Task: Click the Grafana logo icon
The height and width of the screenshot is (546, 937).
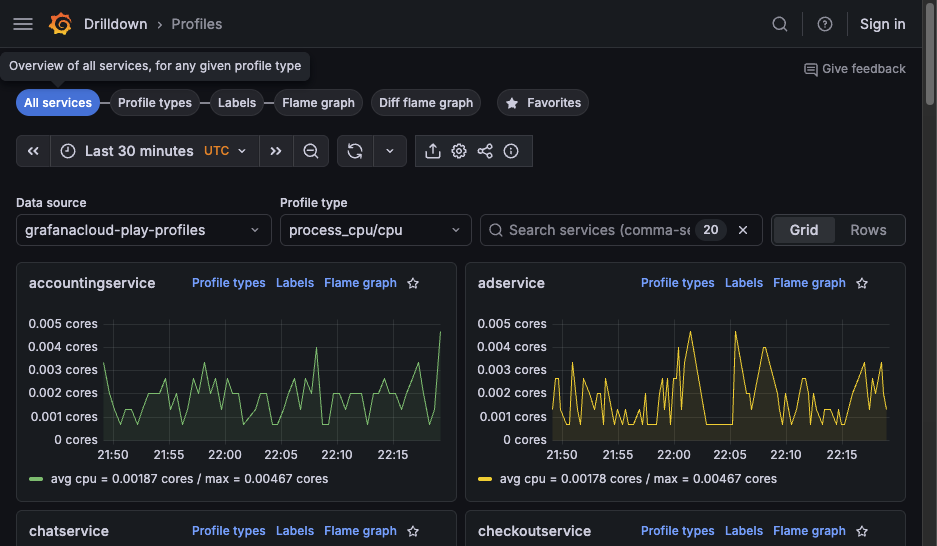Action: (x=60, y=24)
